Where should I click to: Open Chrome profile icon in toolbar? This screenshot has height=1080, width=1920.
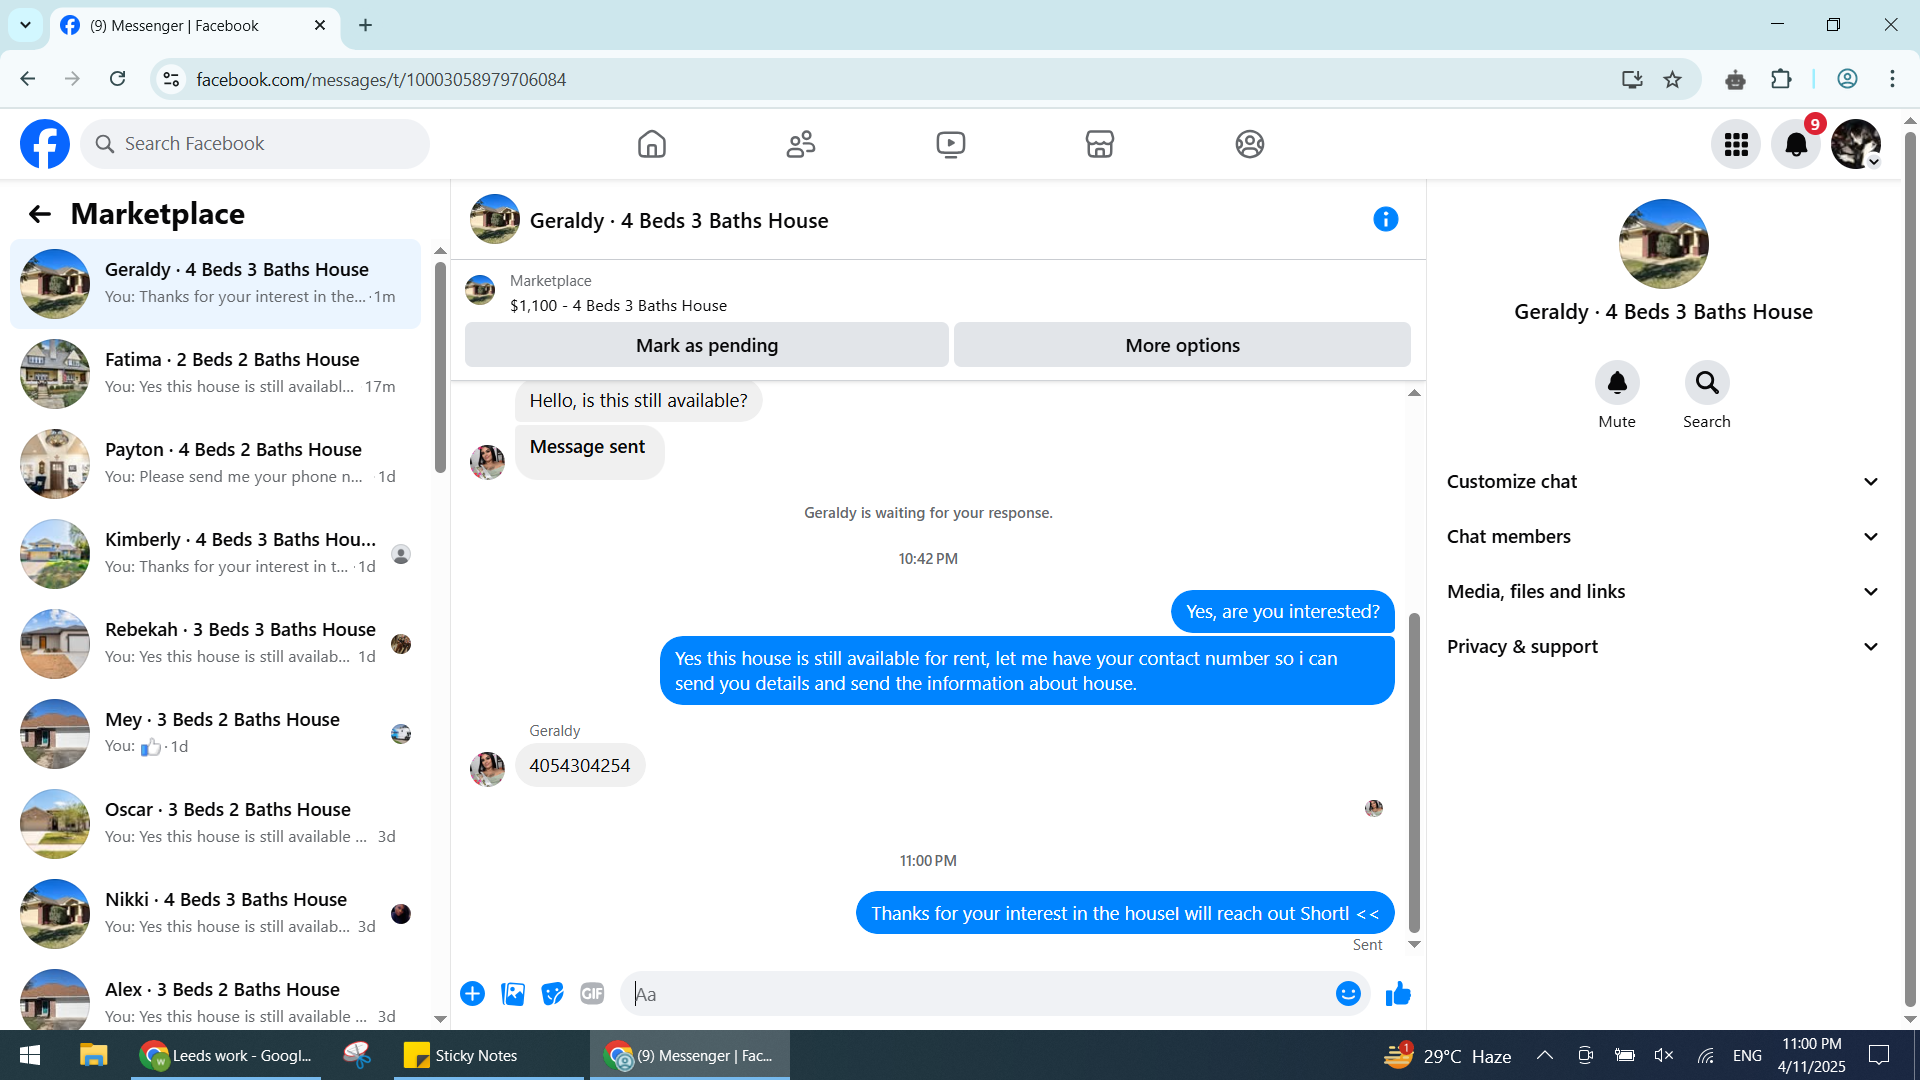(x=1847, y=80)
